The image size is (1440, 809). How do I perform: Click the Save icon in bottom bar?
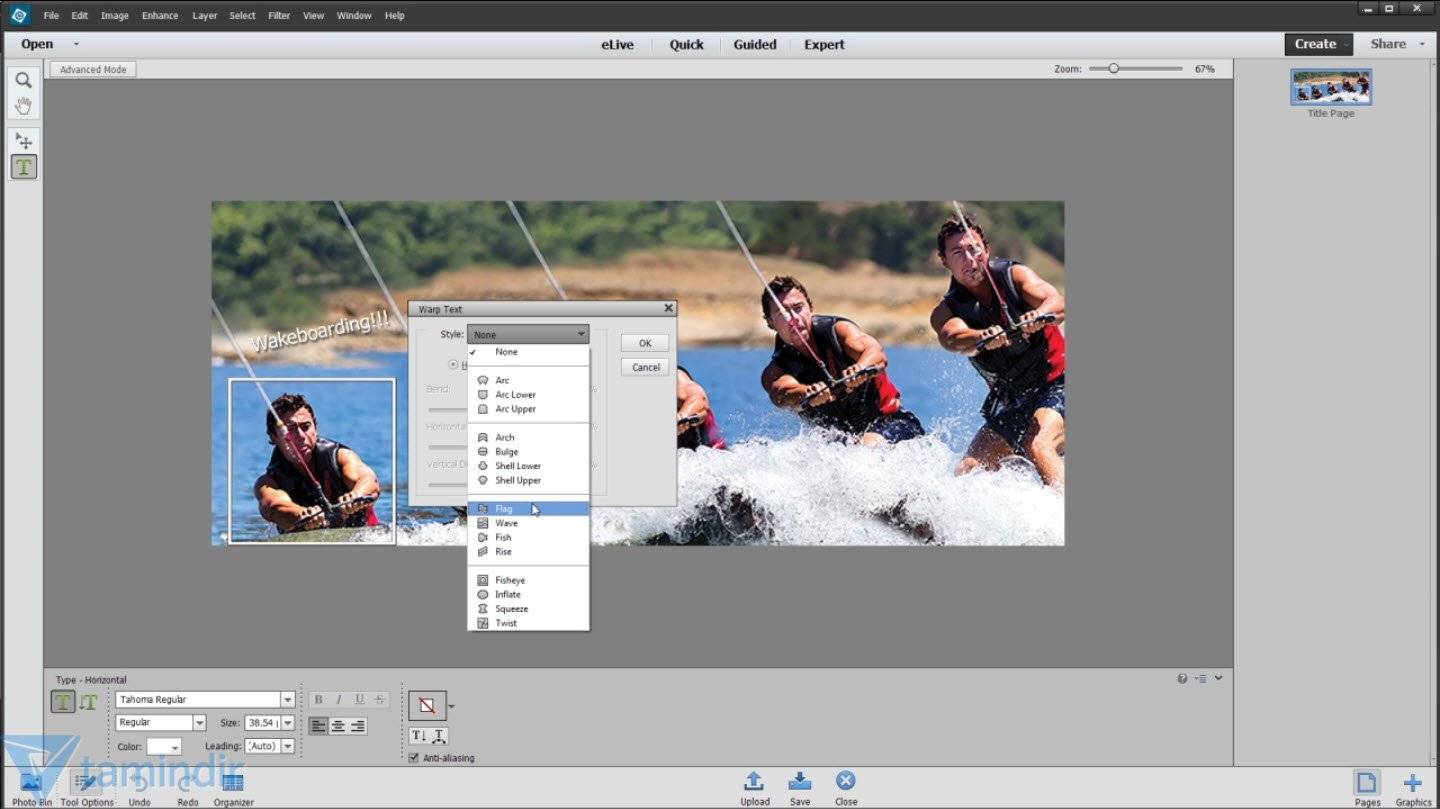[799, 782]
